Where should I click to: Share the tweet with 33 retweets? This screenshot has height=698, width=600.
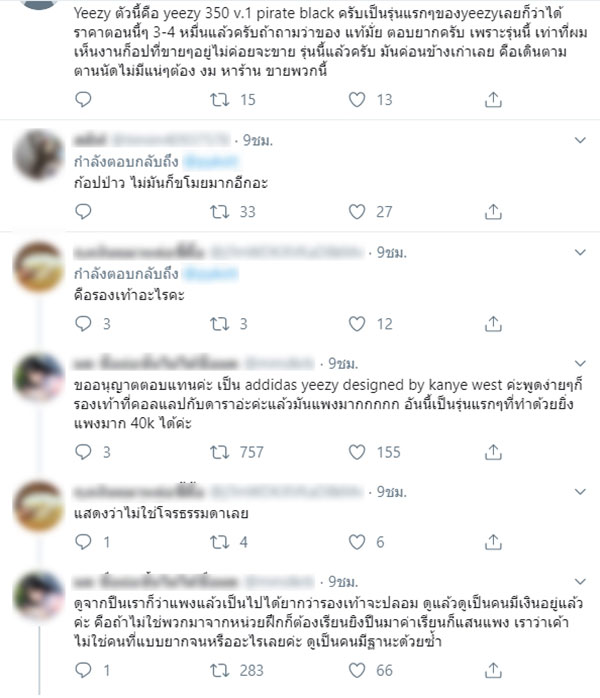click(x=493, y=211)
